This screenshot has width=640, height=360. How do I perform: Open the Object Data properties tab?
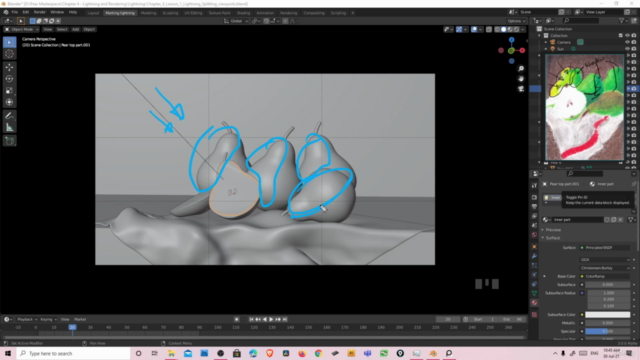534,293
